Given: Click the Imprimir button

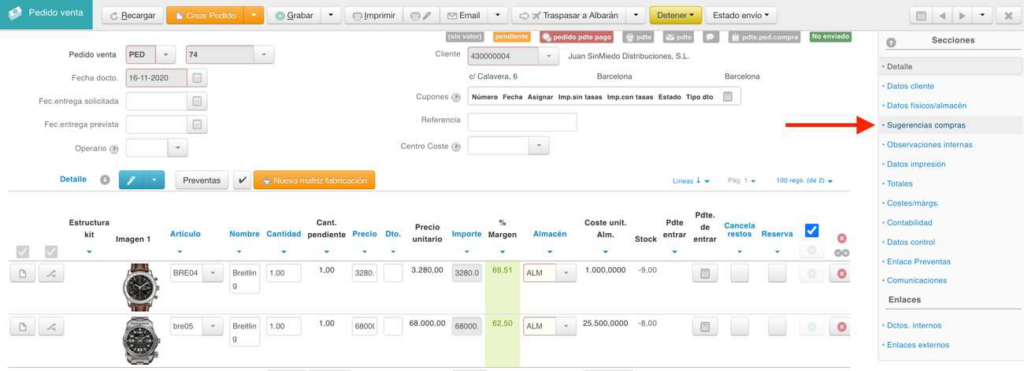Looking at the screenshot, I should tap(374, 15).
